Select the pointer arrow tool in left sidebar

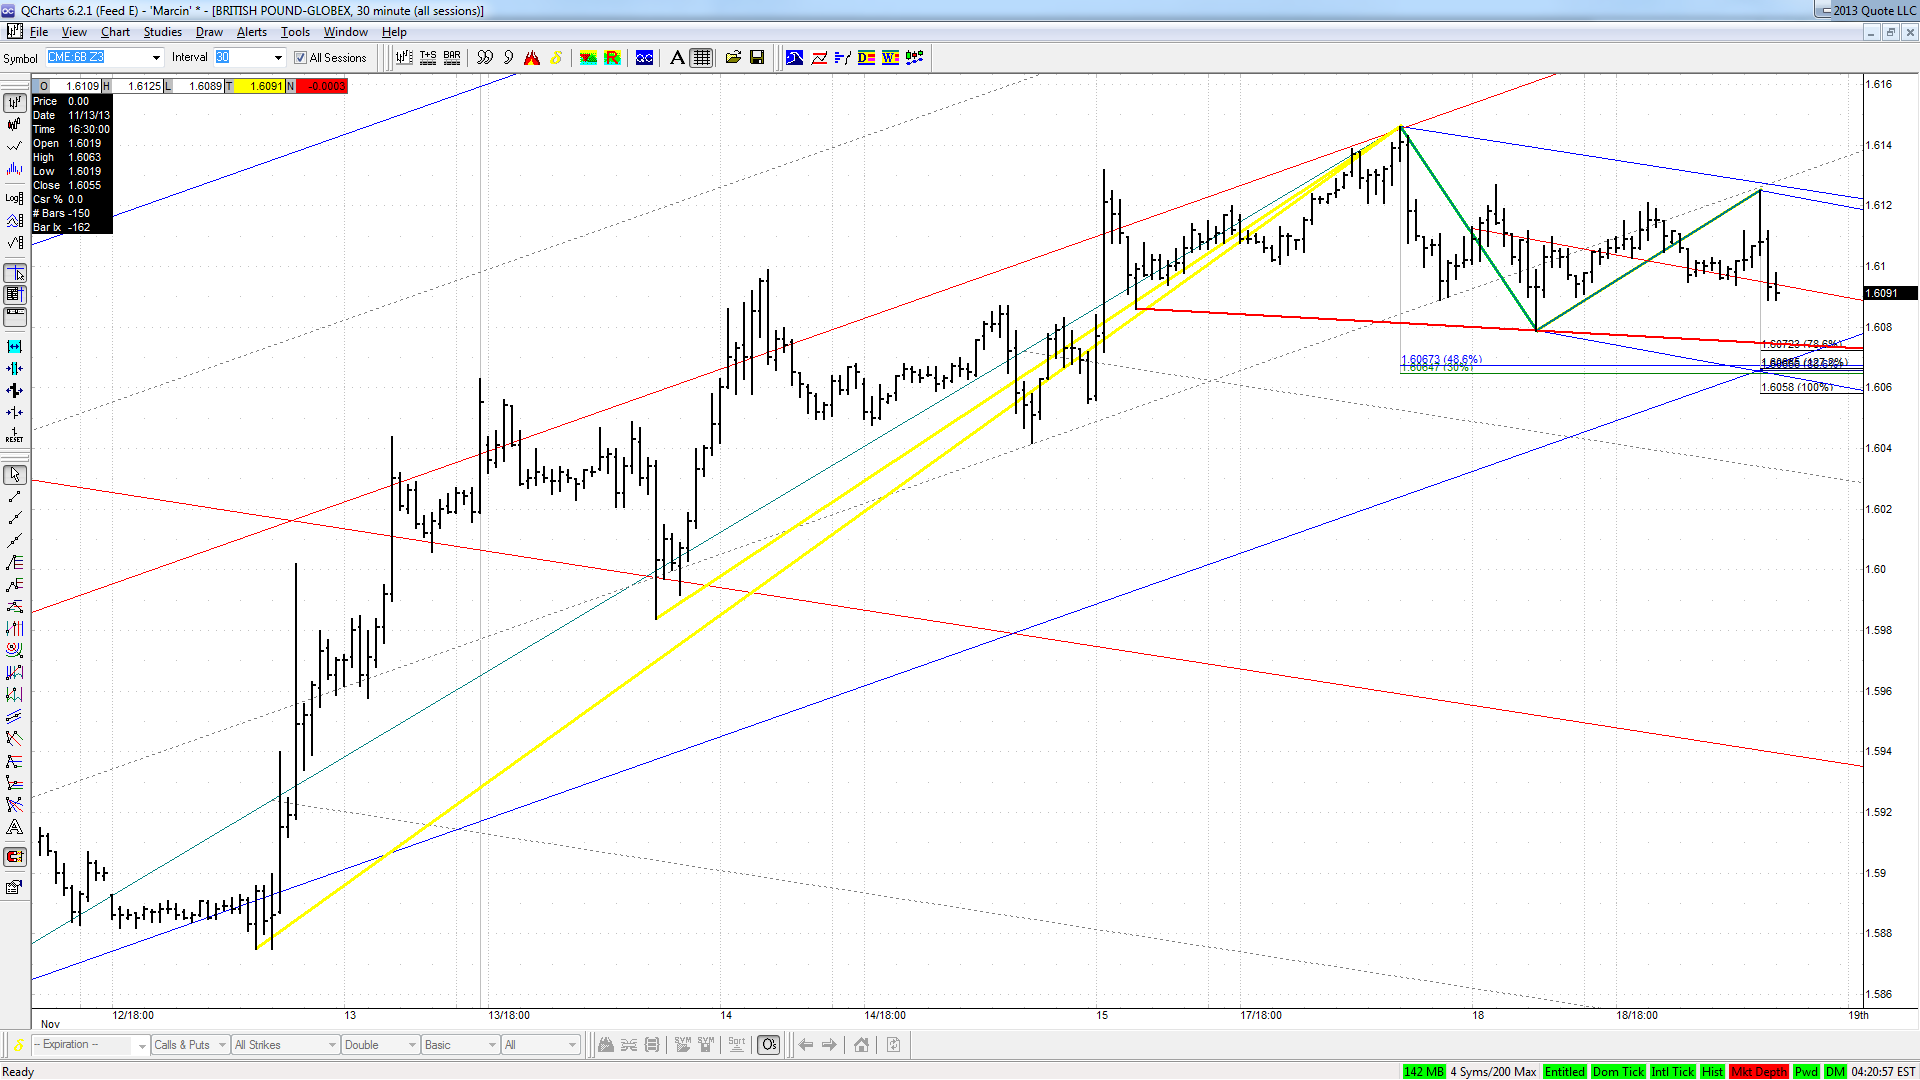click(15, 475)
